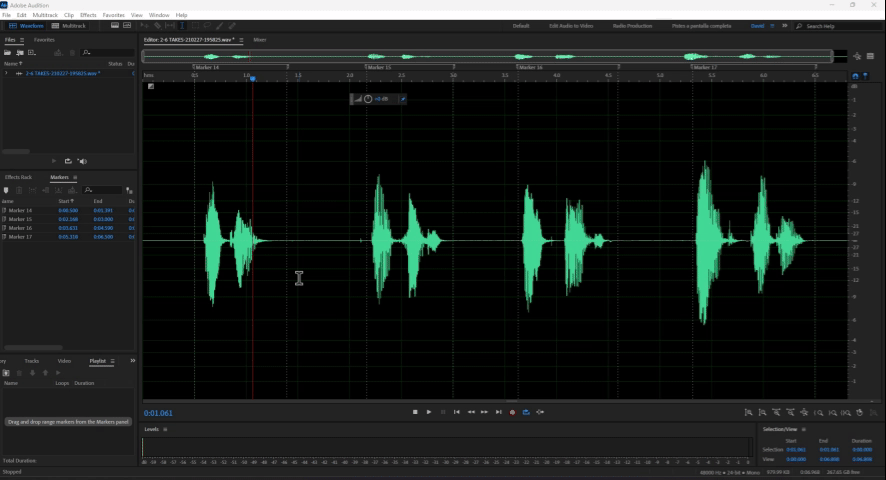This screenshot has width=886, height=480.
Task: Select the Radio Production workspace
Action: (632, 26)
